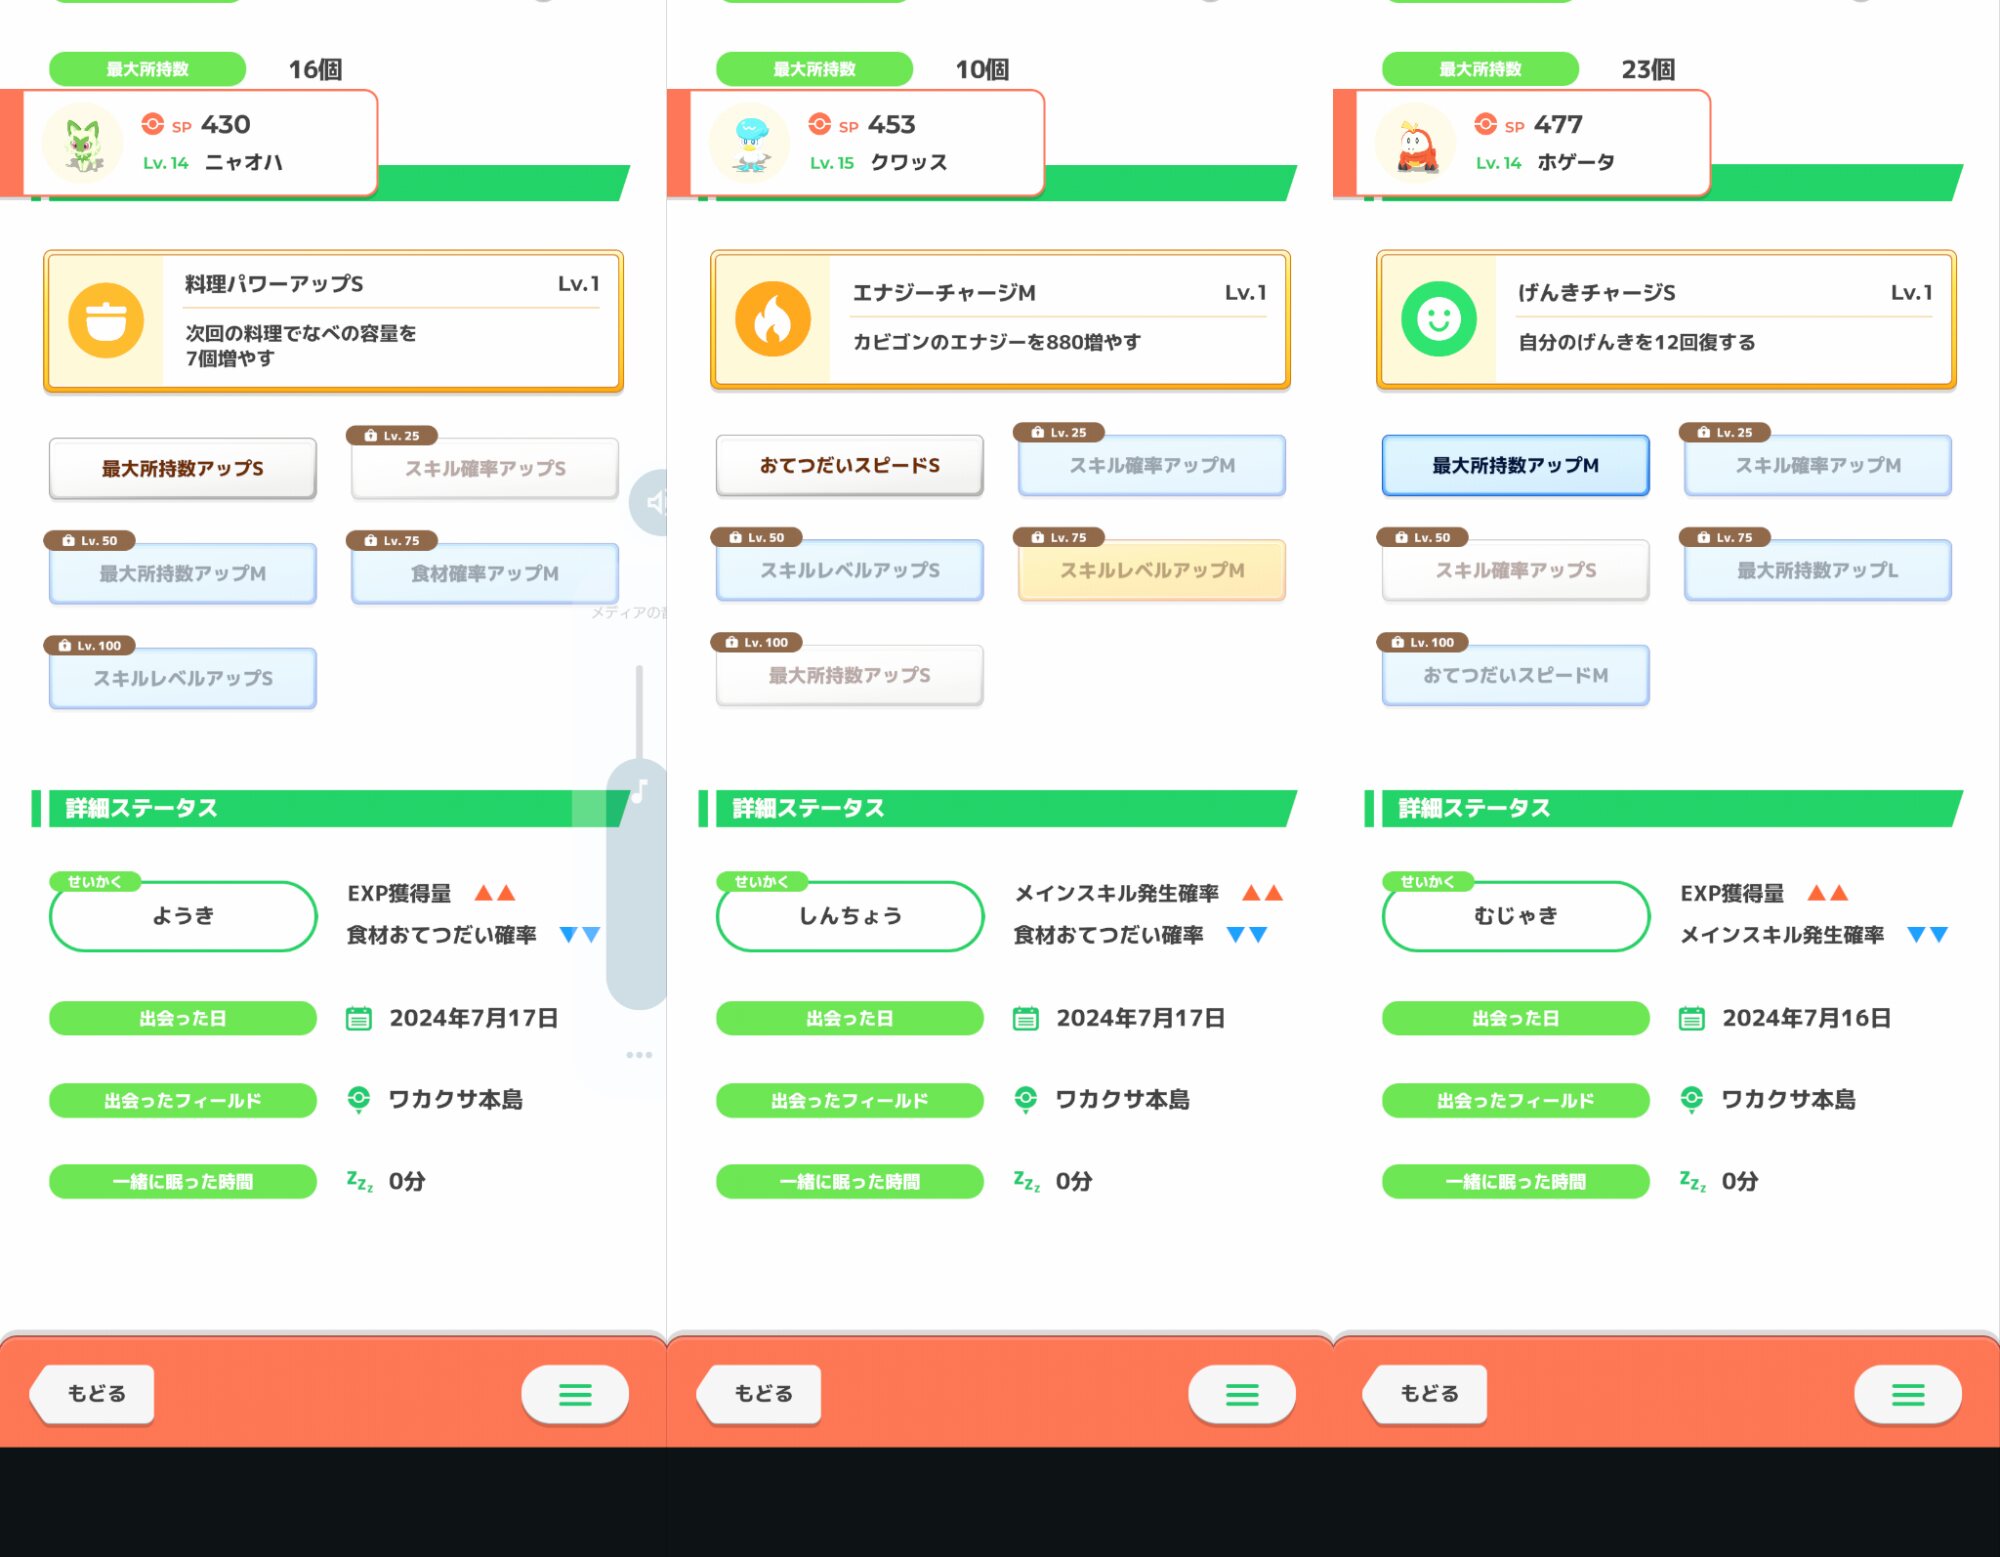Screen dimensions: 2000x1557
Task: Open hamburger menu in Hogeta's panel
Action: [1908, 1394]
